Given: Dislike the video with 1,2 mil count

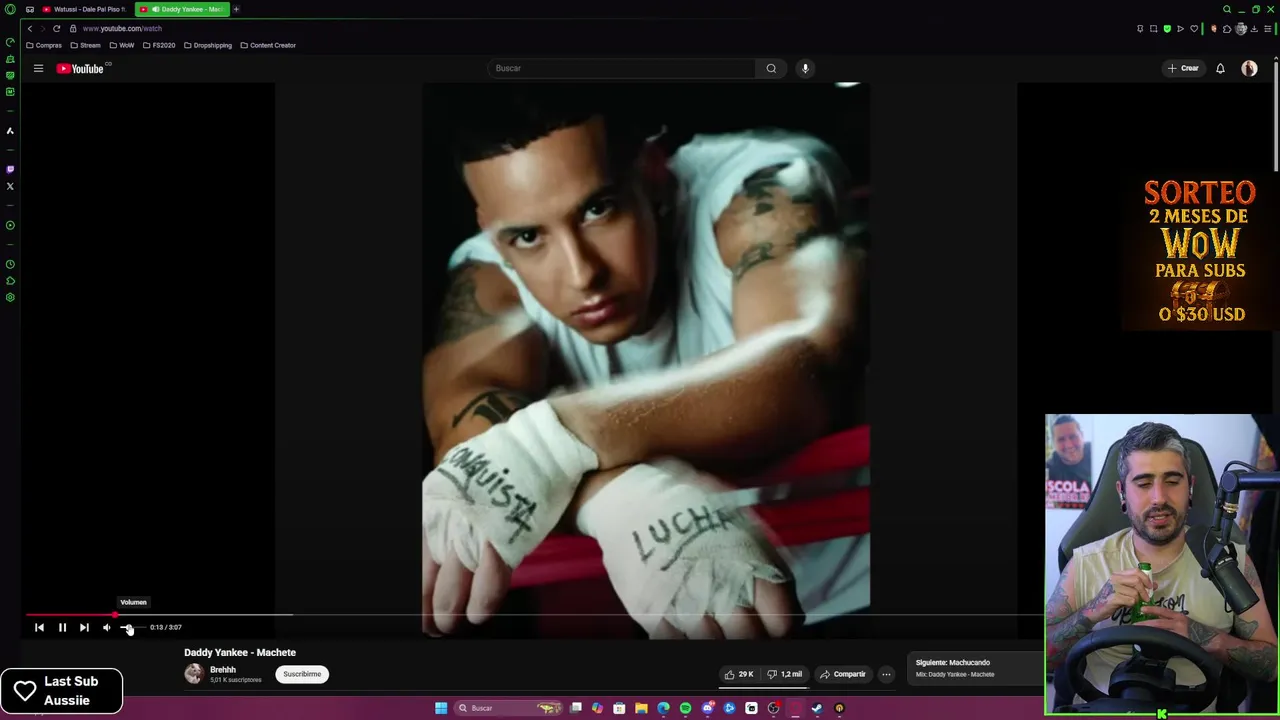Looking at the screenshot, I should [785, 674].
